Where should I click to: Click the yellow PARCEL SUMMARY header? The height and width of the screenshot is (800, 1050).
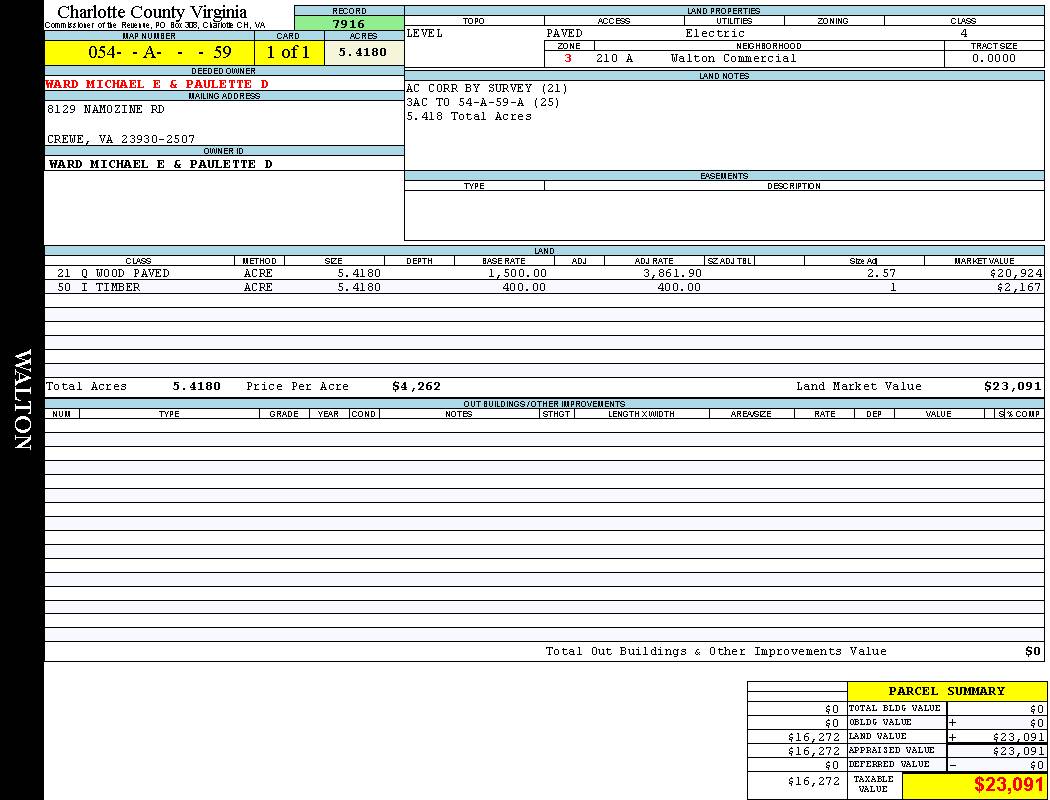pos(946,691)
